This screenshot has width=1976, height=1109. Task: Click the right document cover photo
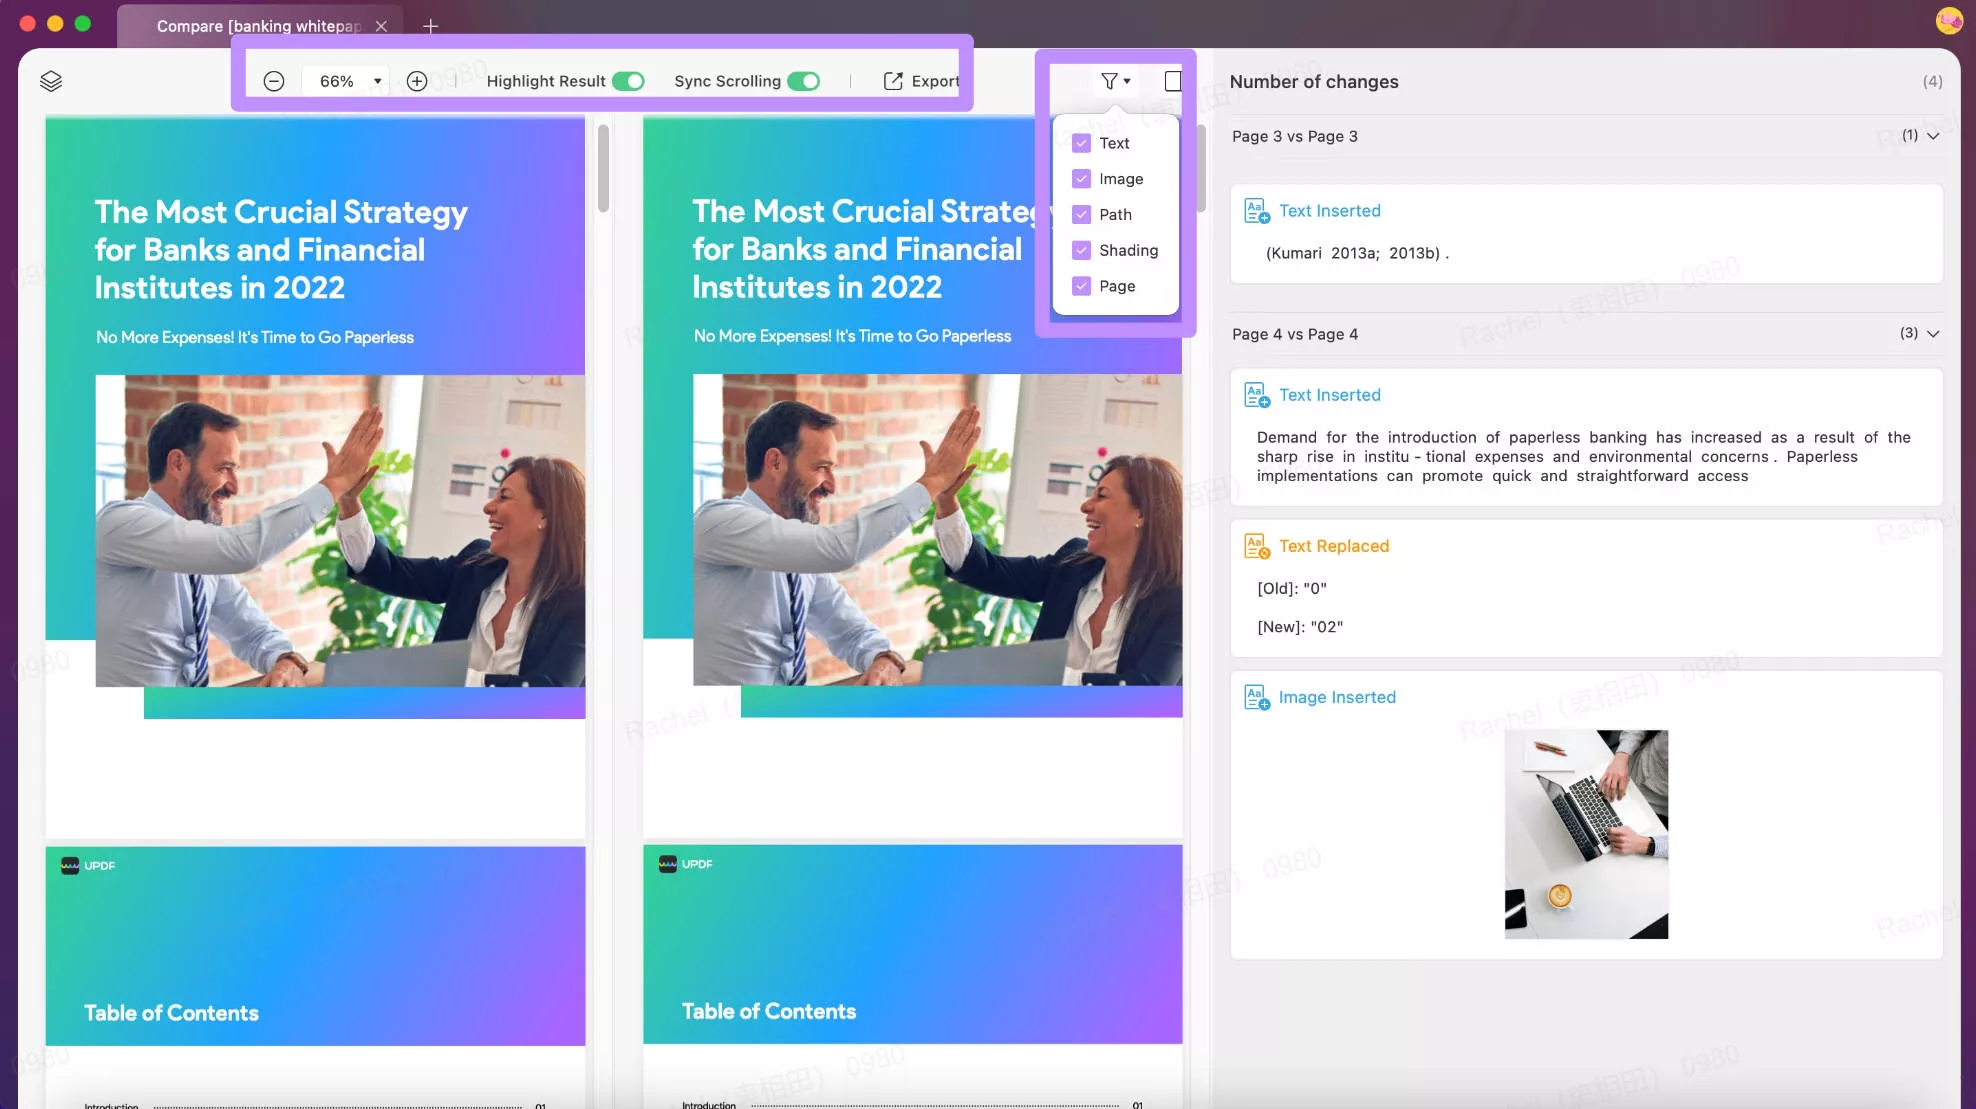pos(937,530)
